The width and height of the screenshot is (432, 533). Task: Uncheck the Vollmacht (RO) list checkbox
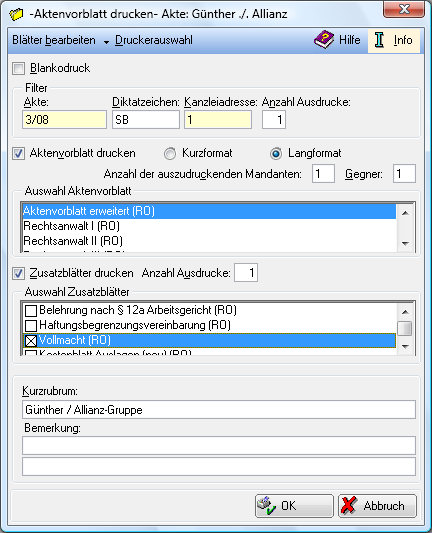(x=31, y=341)
